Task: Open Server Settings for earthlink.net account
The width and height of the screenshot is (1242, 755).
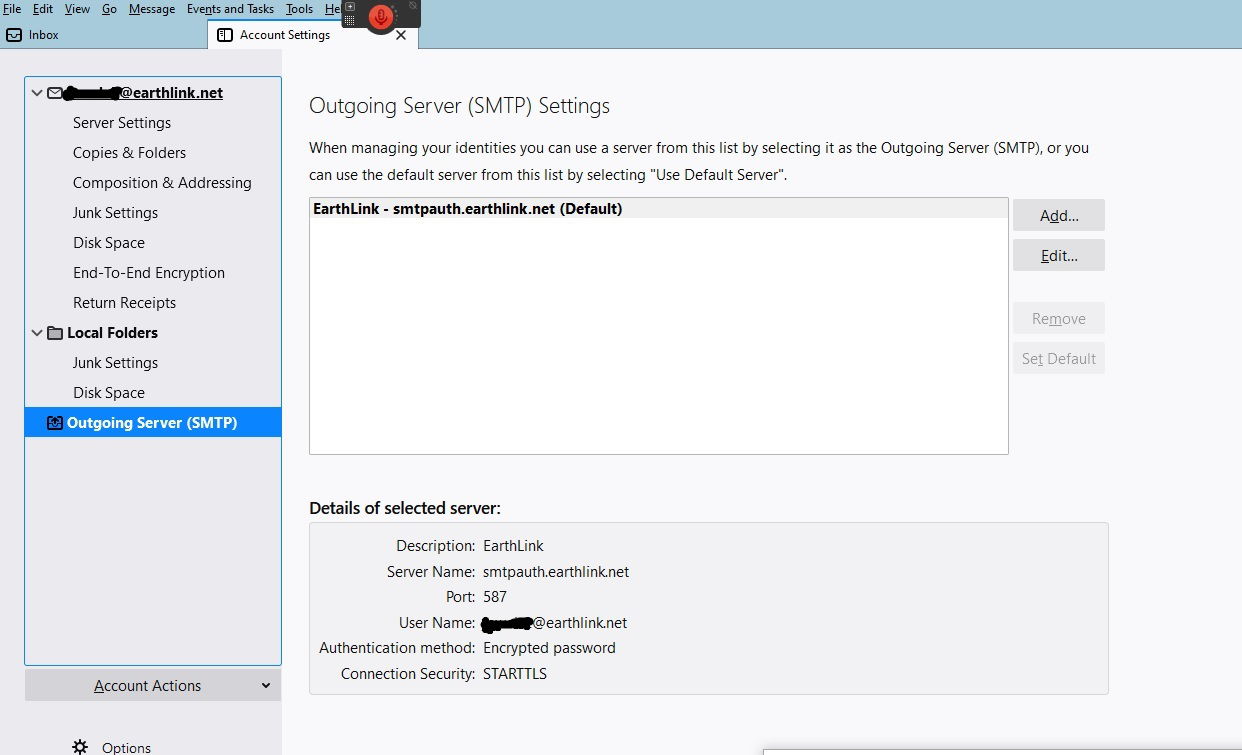Action: point(122,123)
